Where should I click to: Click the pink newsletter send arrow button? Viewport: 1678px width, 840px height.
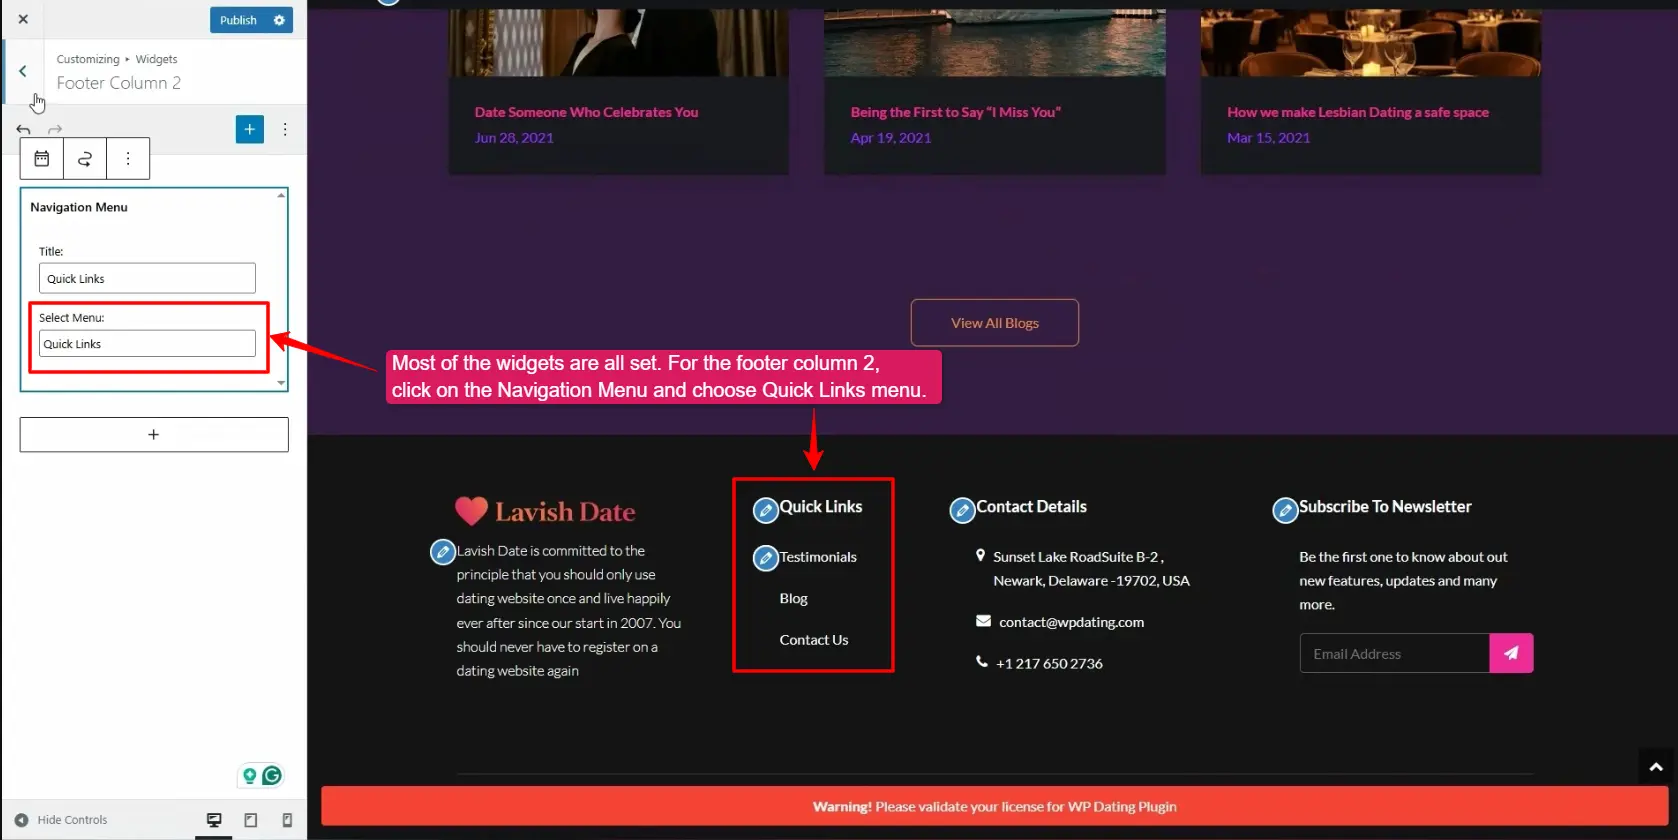pos(1511,653)
